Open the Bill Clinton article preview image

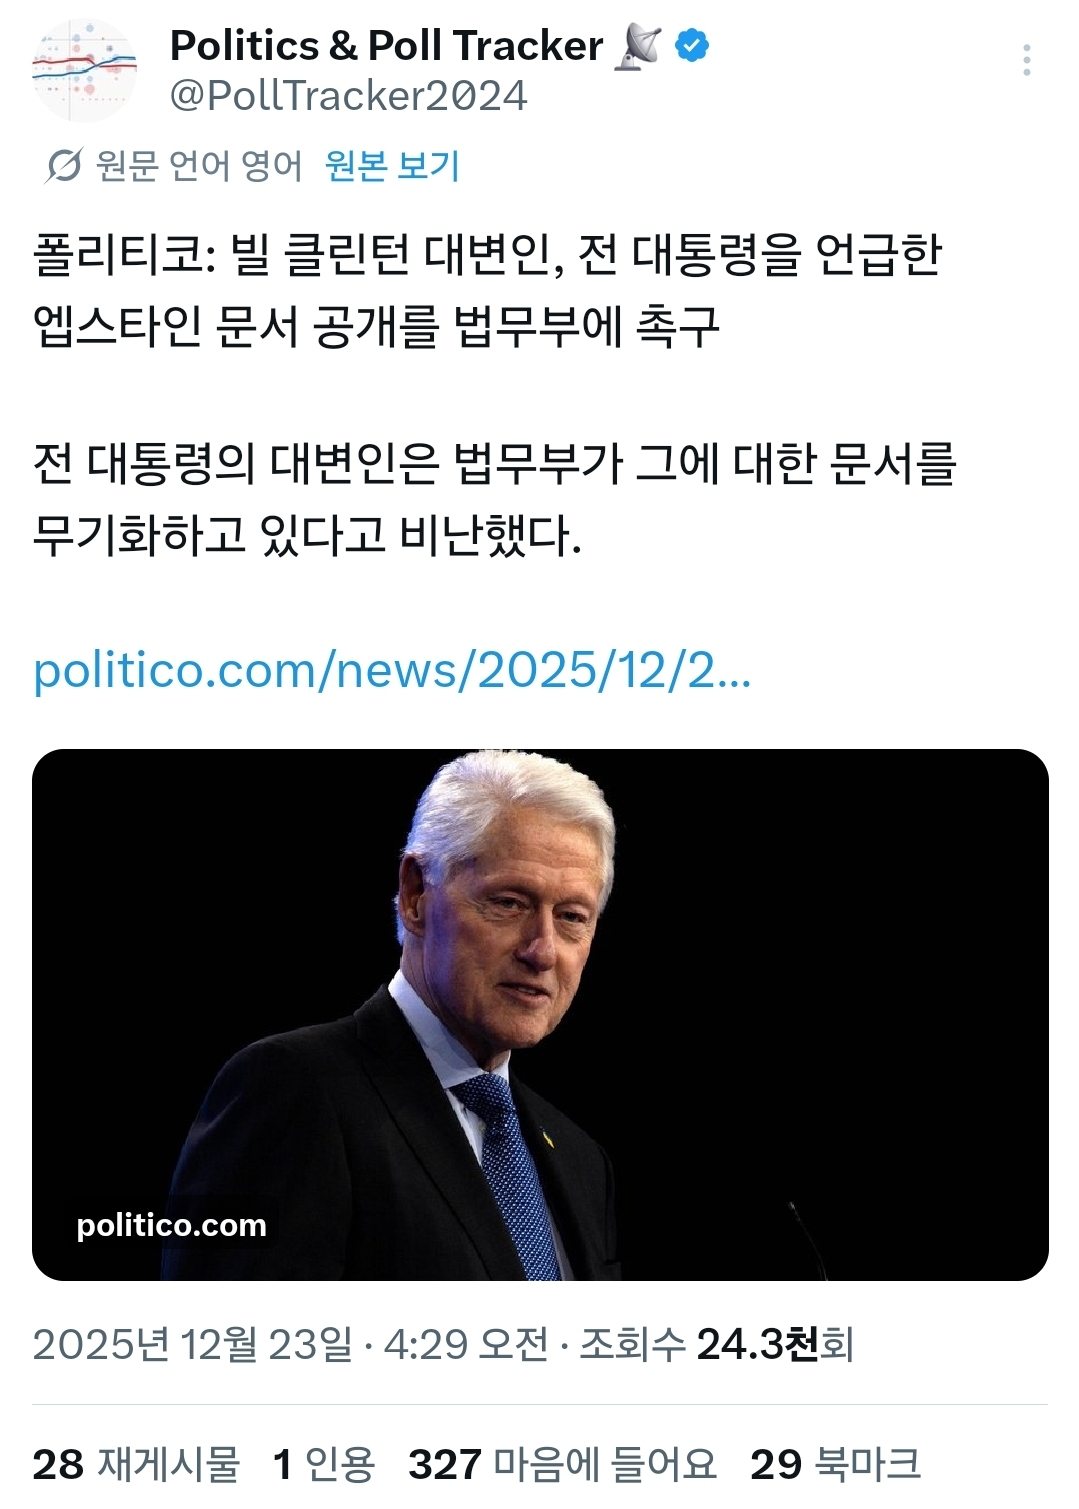click(x=540, y=1014)
